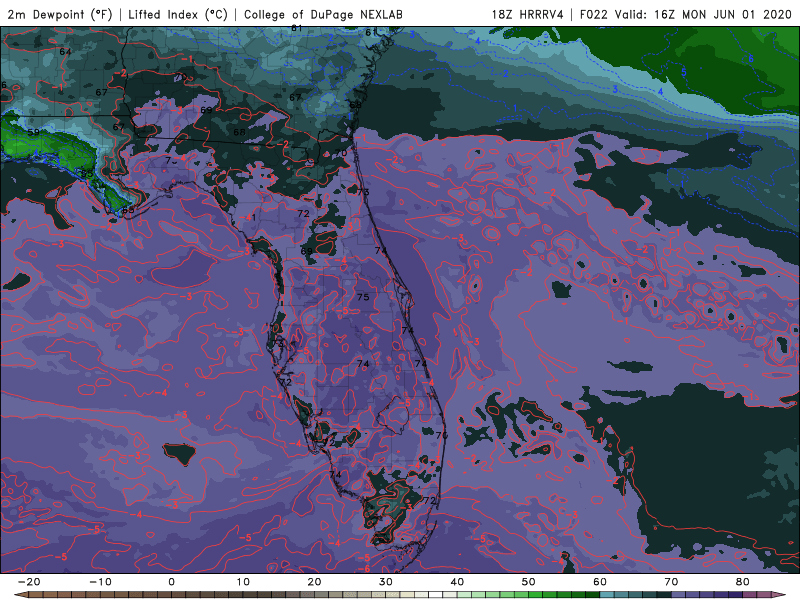Click the '10' label on the color scale

point(243,582)
